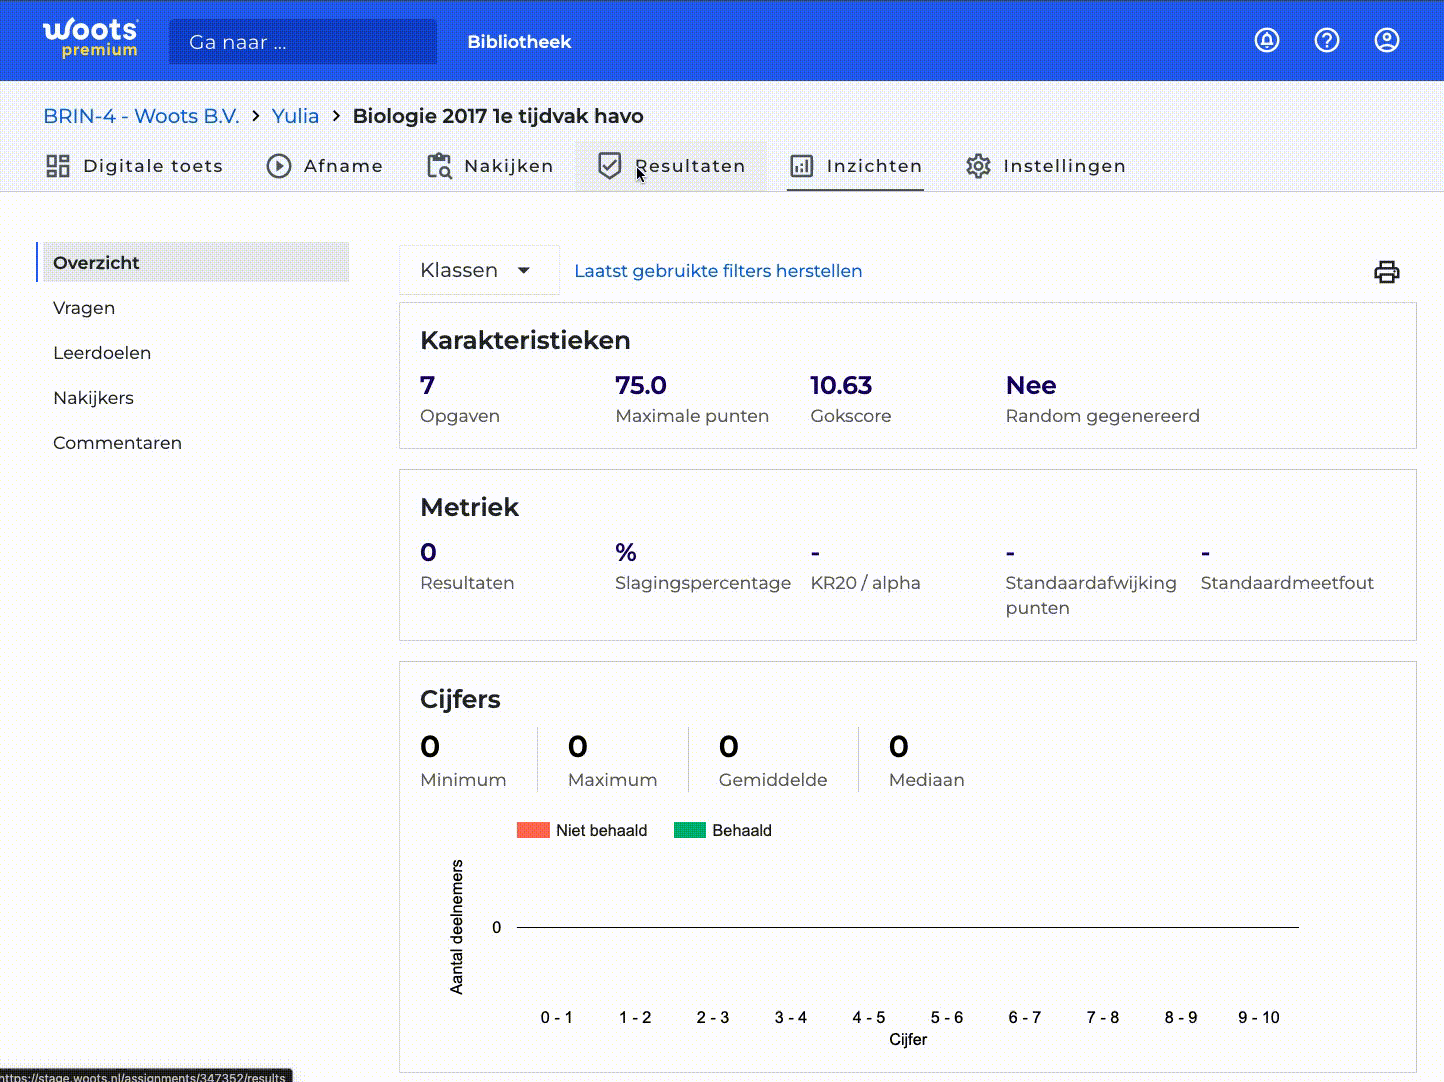Open Vragen in the sidebar
Screen dimensions: 1444x1082
point(84,308)
